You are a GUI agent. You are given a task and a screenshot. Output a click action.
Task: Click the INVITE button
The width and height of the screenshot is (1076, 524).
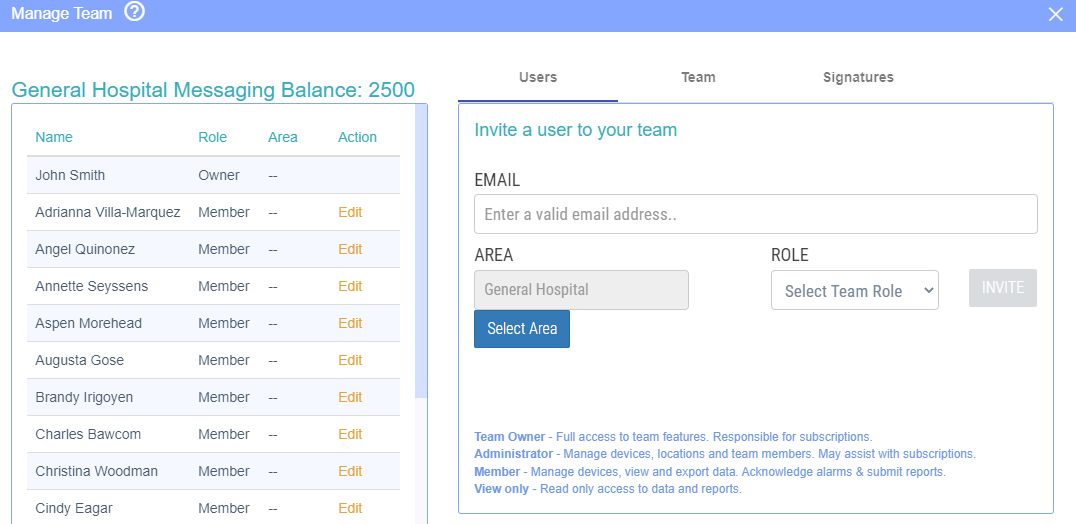(x=1002, y=288)
